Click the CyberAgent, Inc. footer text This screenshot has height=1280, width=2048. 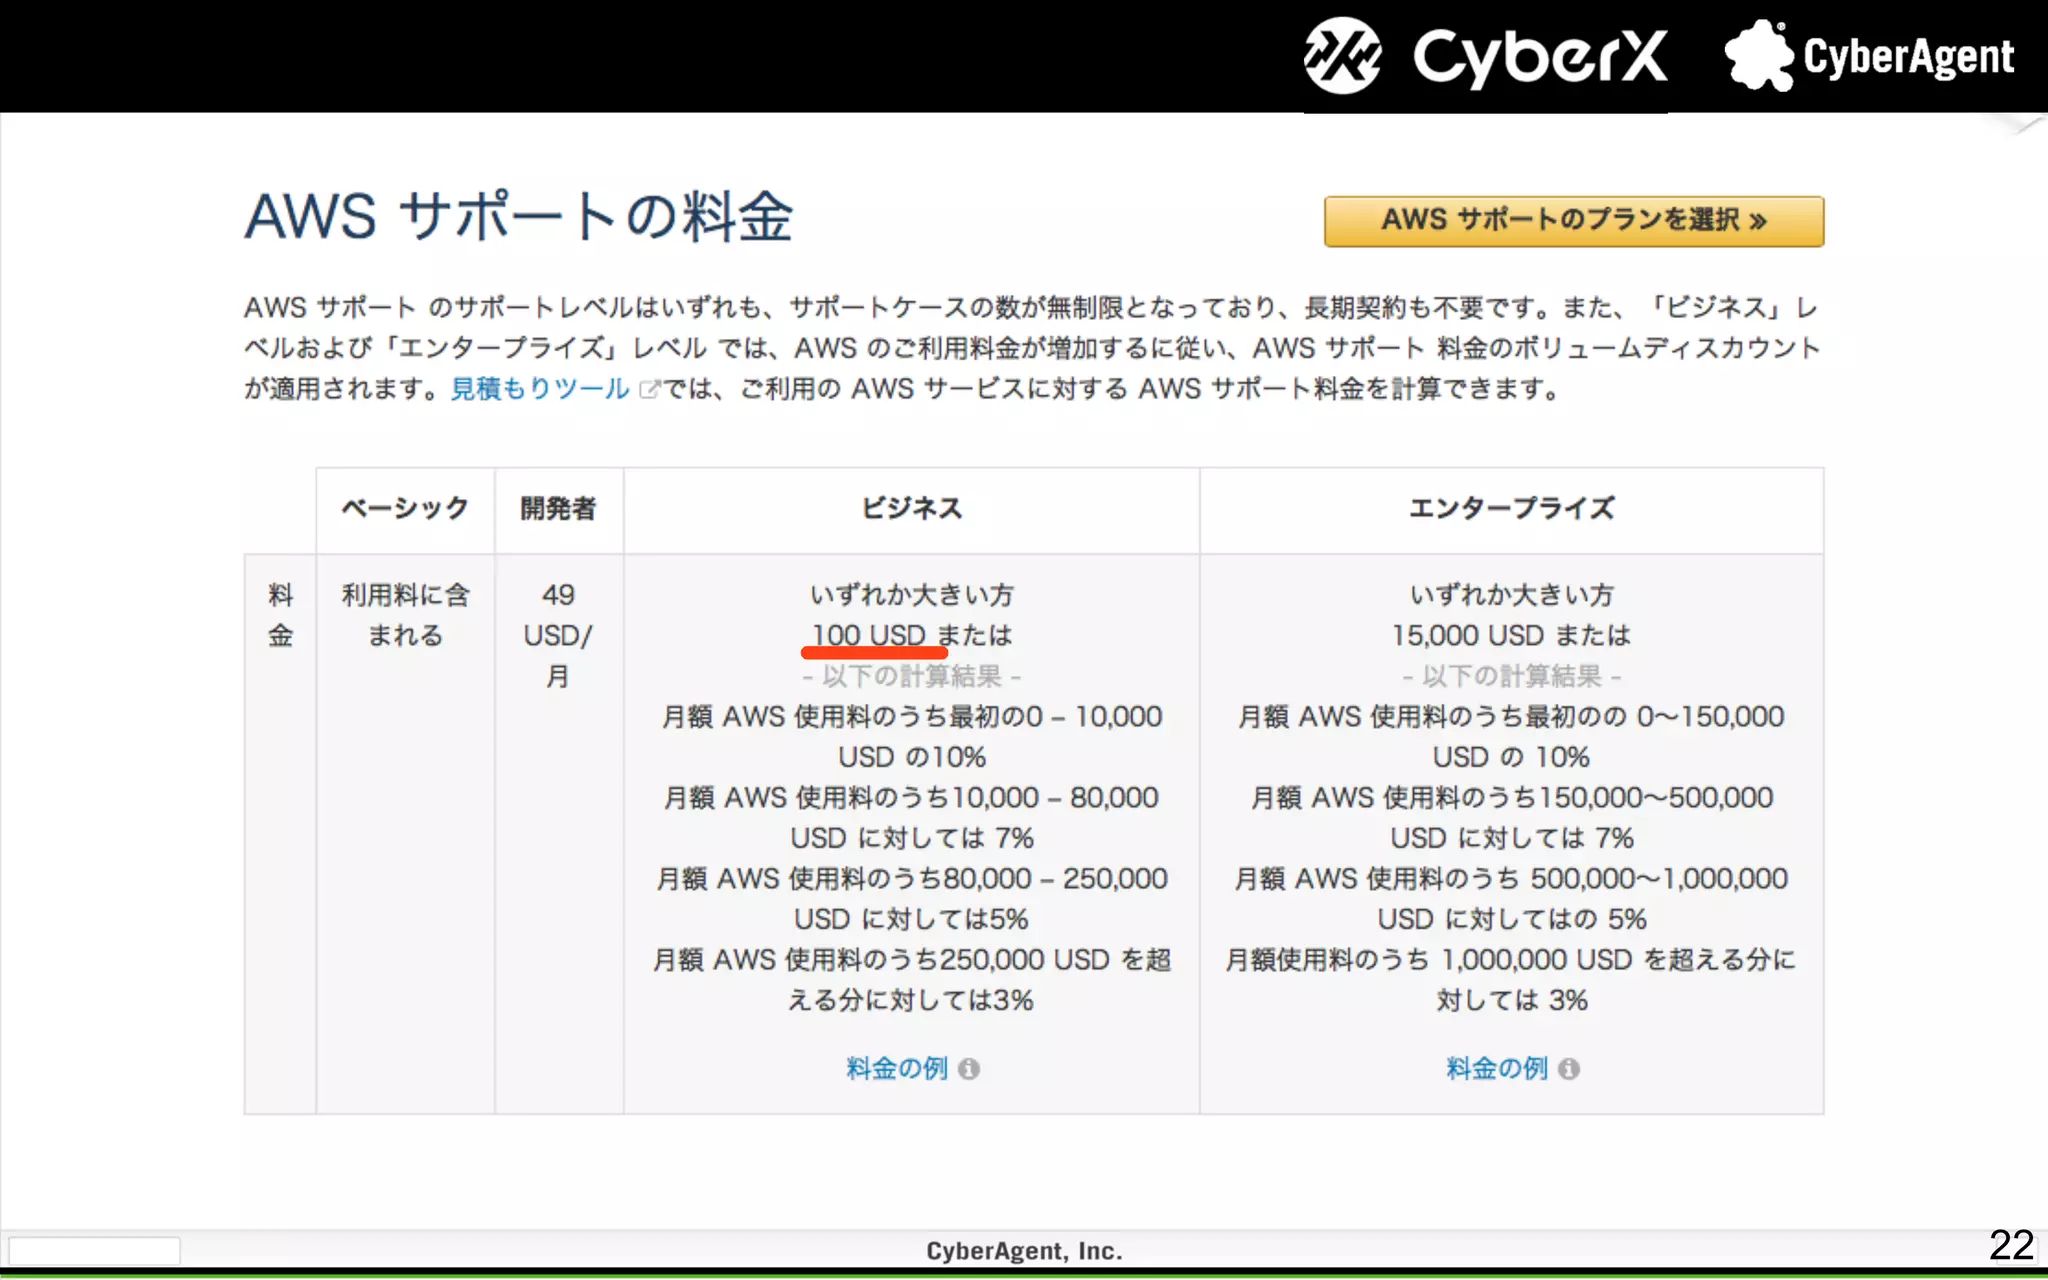[x=1024, y=1251]
